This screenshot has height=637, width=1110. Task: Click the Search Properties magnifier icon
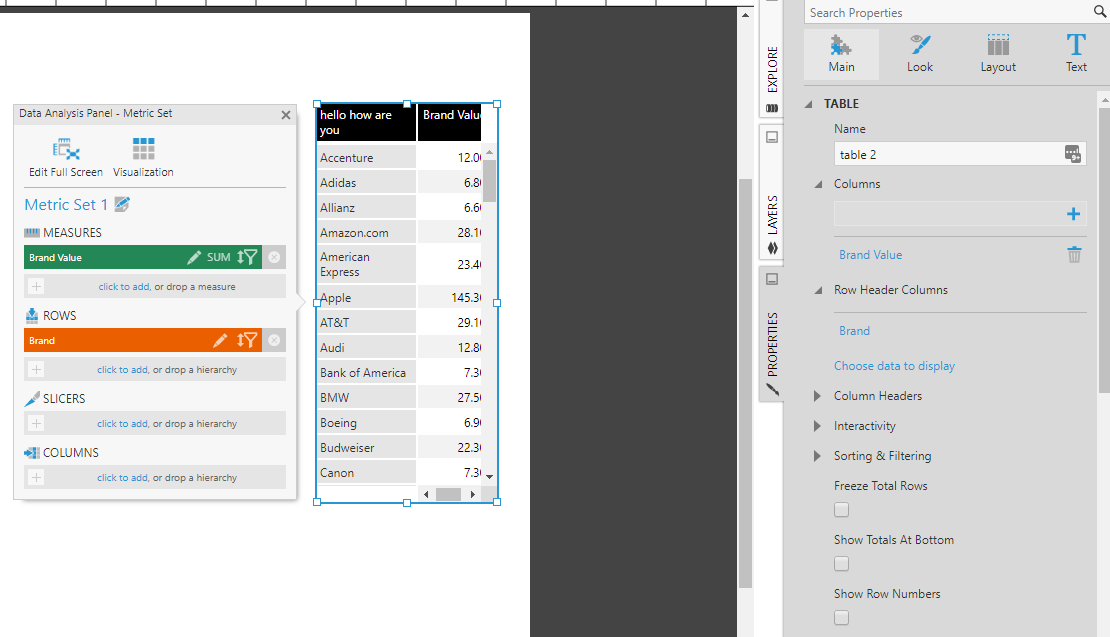point(1101,11)
